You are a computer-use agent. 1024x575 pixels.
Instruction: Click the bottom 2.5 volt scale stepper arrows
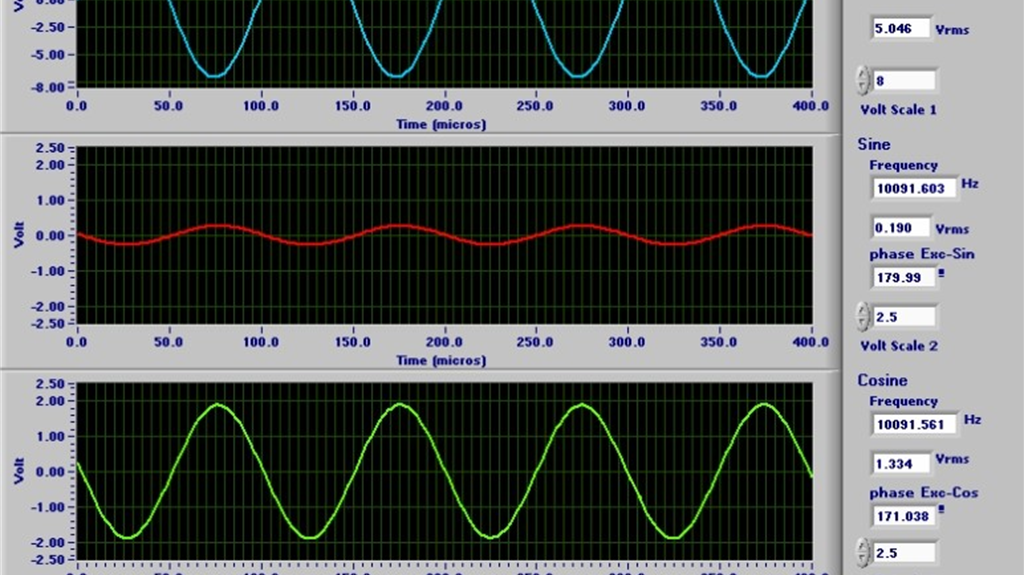(x=863, y=552)
